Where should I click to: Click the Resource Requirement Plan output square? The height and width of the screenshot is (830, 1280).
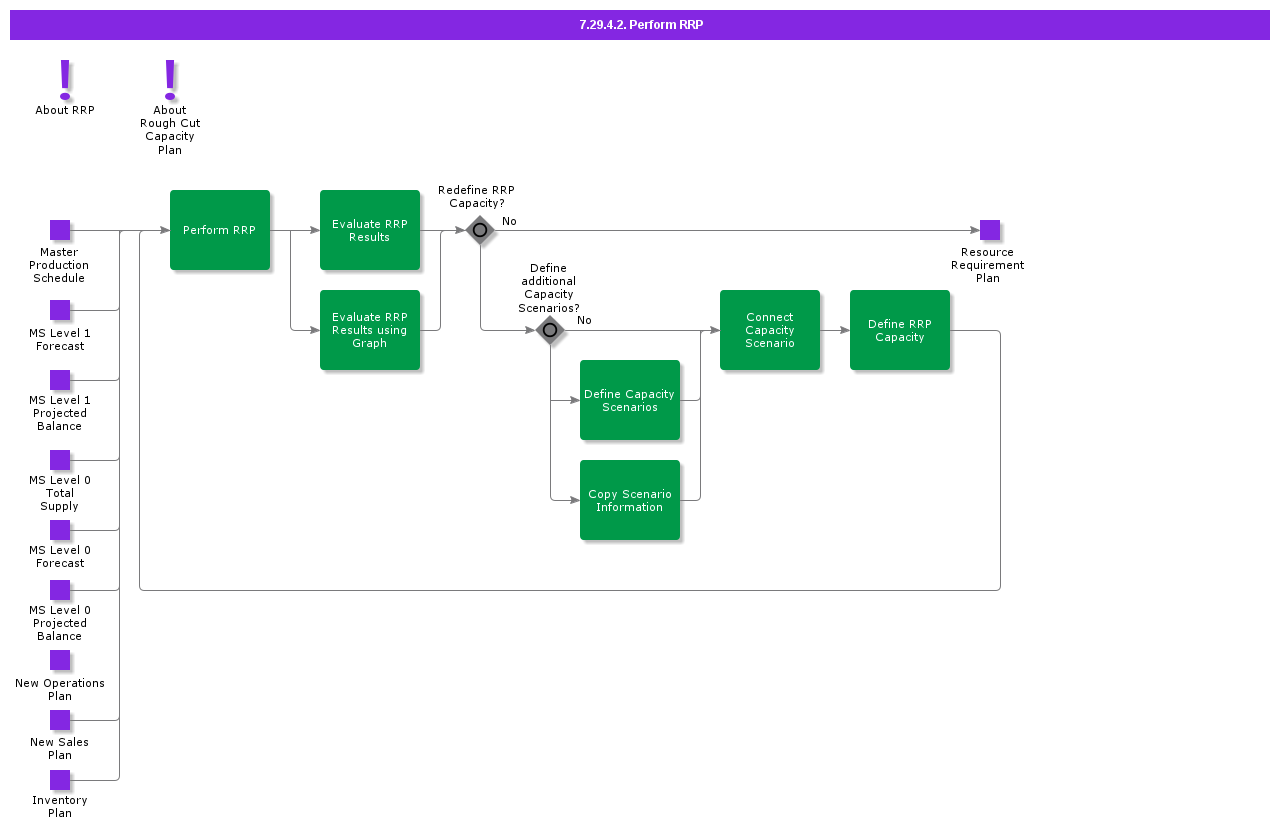[990, 230]
